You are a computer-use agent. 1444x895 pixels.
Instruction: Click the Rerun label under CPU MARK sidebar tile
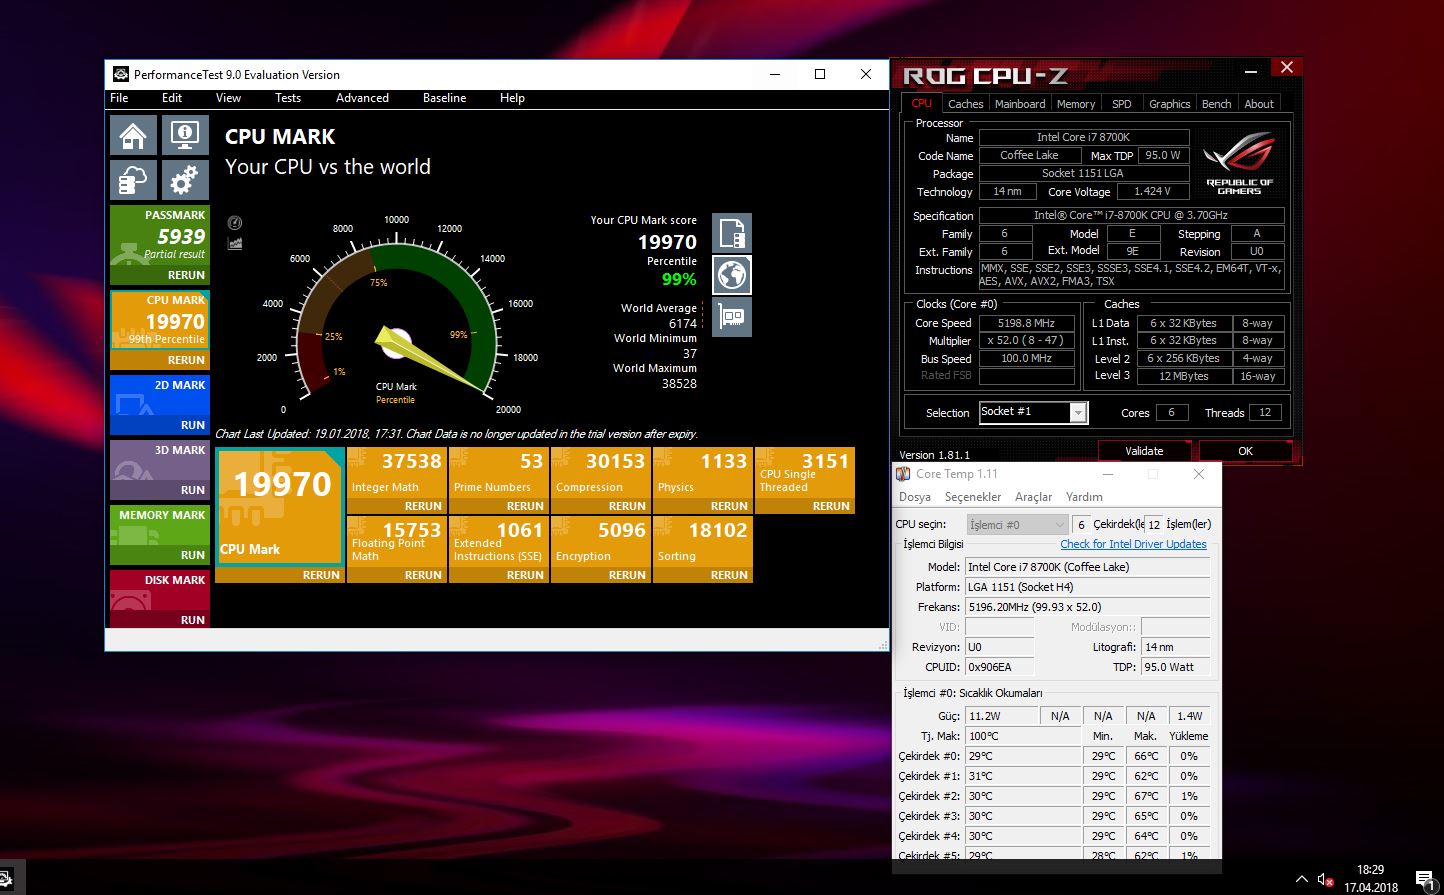click(186, 360)
